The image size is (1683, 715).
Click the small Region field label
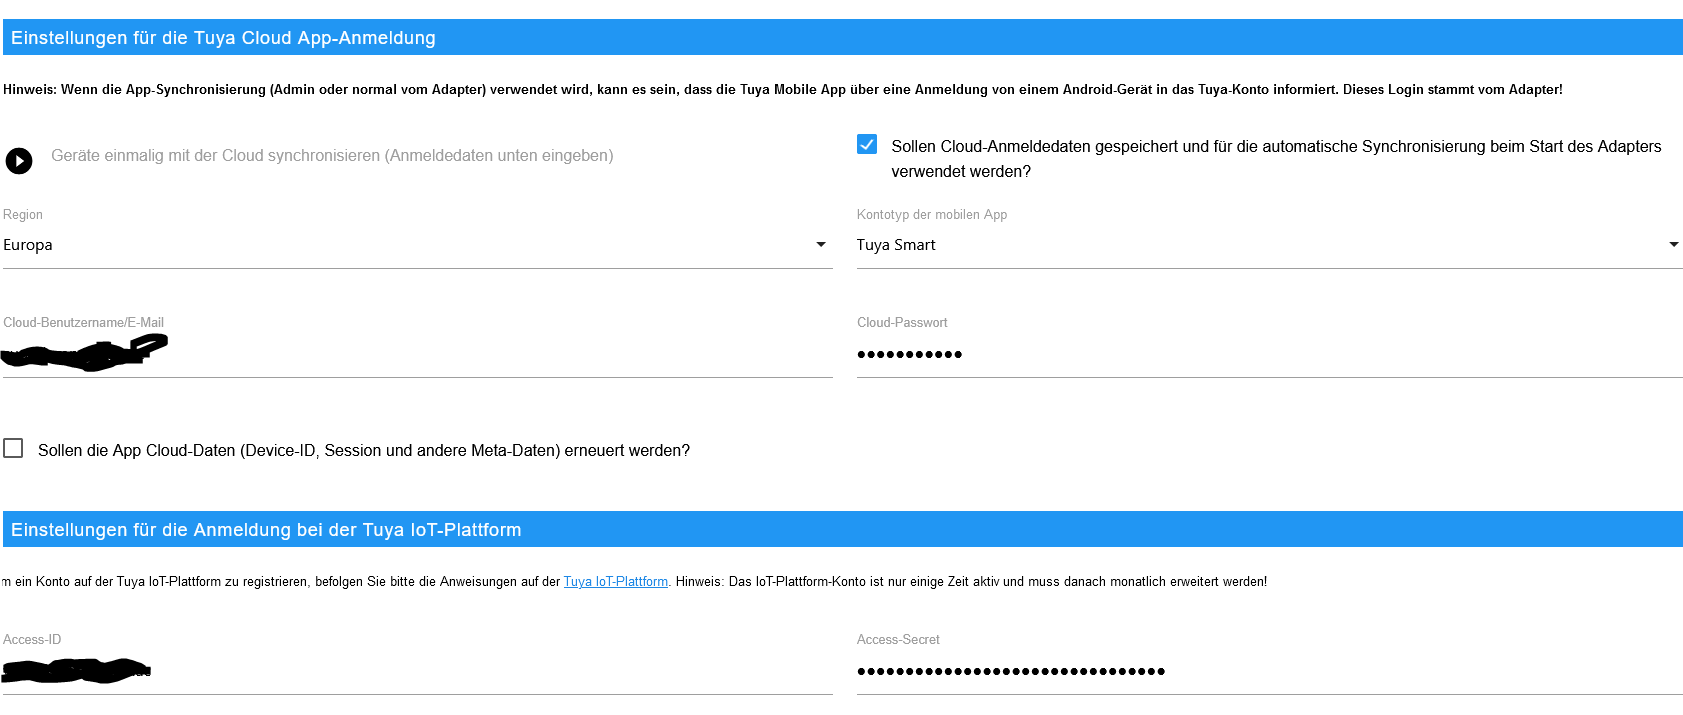[23, 215]
